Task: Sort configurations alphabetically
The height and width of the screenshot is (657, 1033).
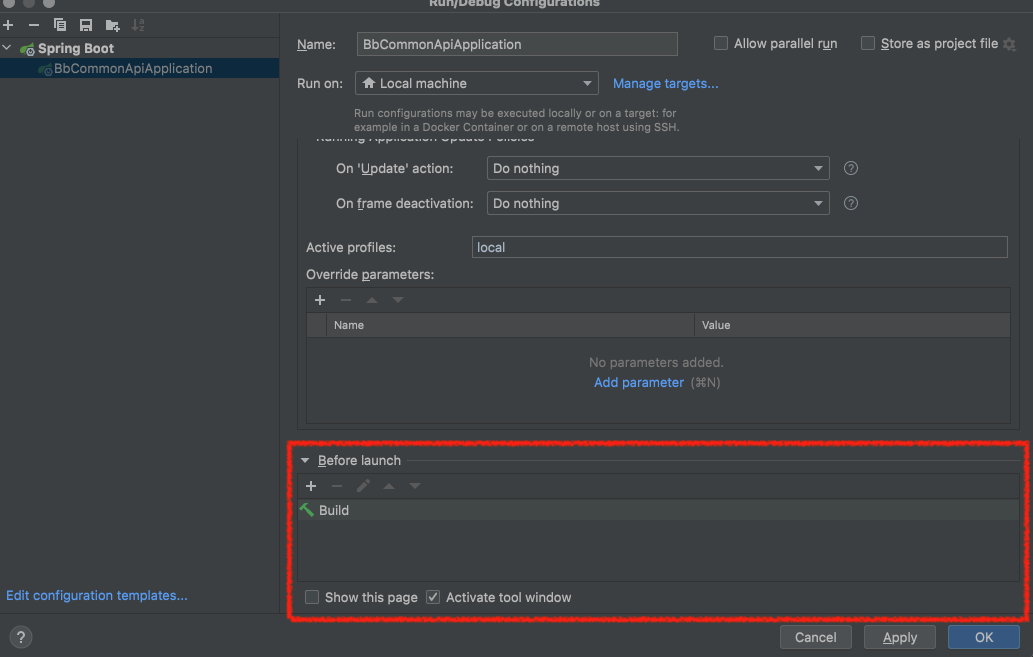Action: (138, 25)
